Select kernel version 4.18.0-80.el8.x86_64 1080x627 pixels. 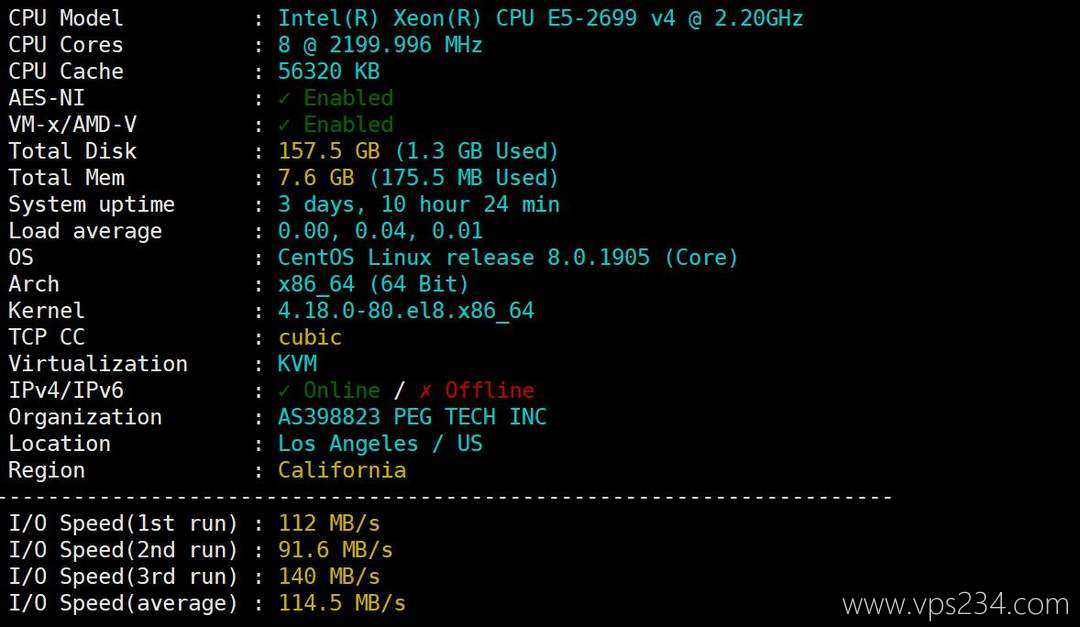click(x=406, y=311)
